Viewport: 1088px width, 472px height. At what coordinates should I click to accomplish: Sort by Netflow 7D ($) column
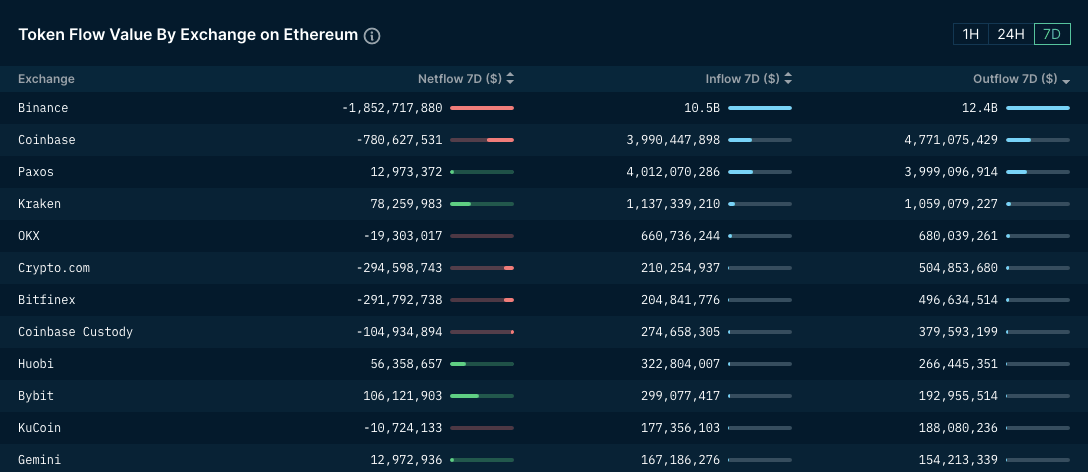[466, 79]
